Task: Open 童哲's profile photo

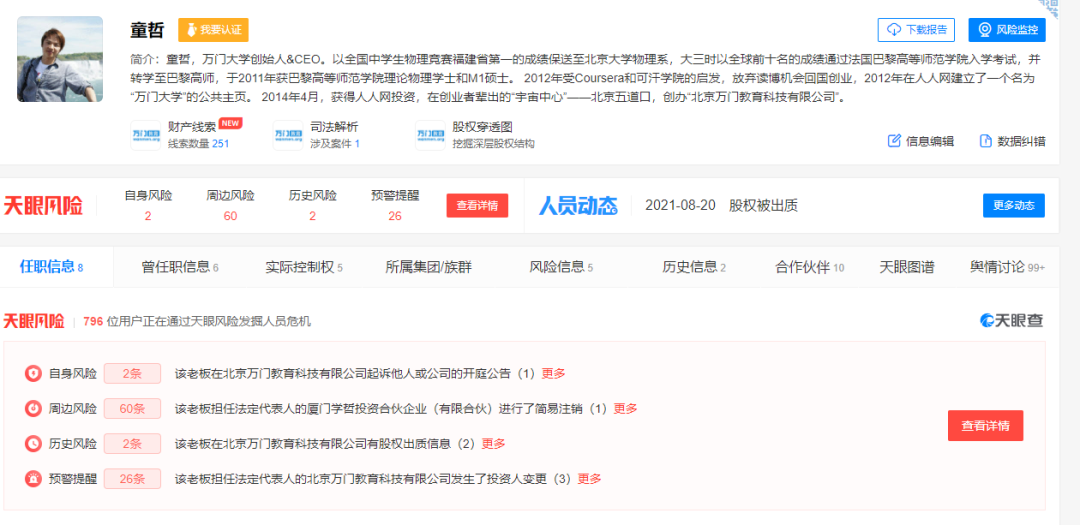Action: point(60,59)
